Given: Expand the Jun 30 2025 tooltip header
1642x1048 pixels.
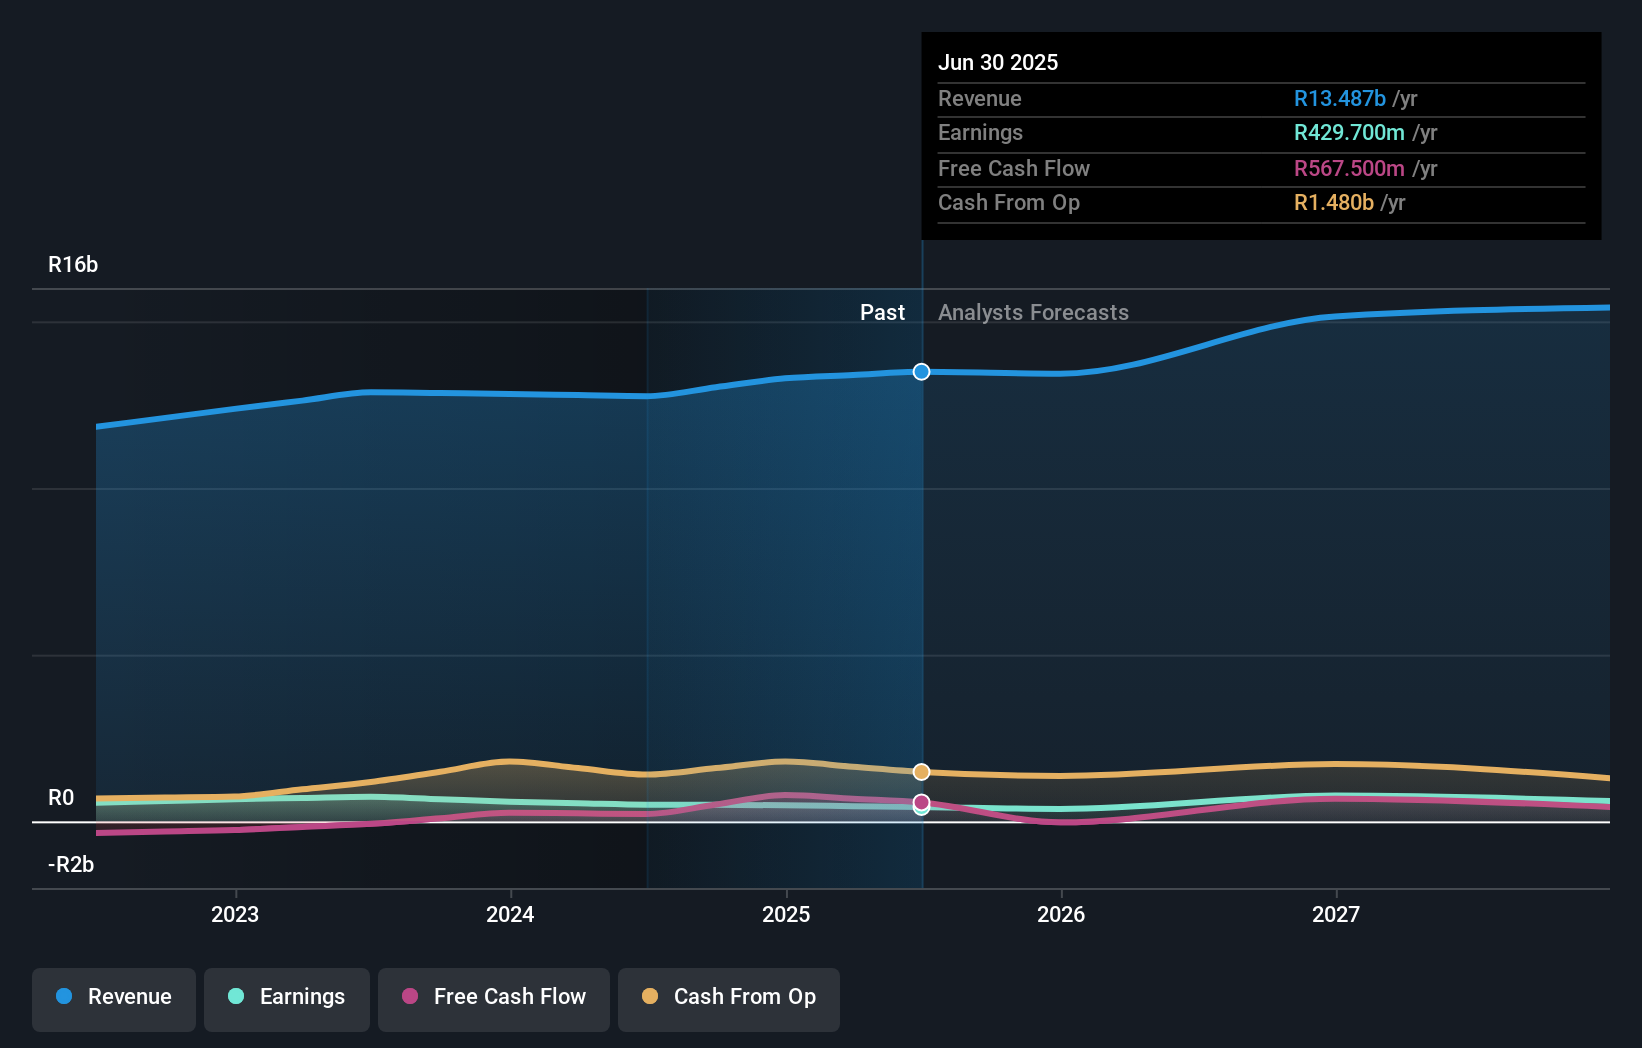Looking at the screenshot, I should tap(998, 62).
